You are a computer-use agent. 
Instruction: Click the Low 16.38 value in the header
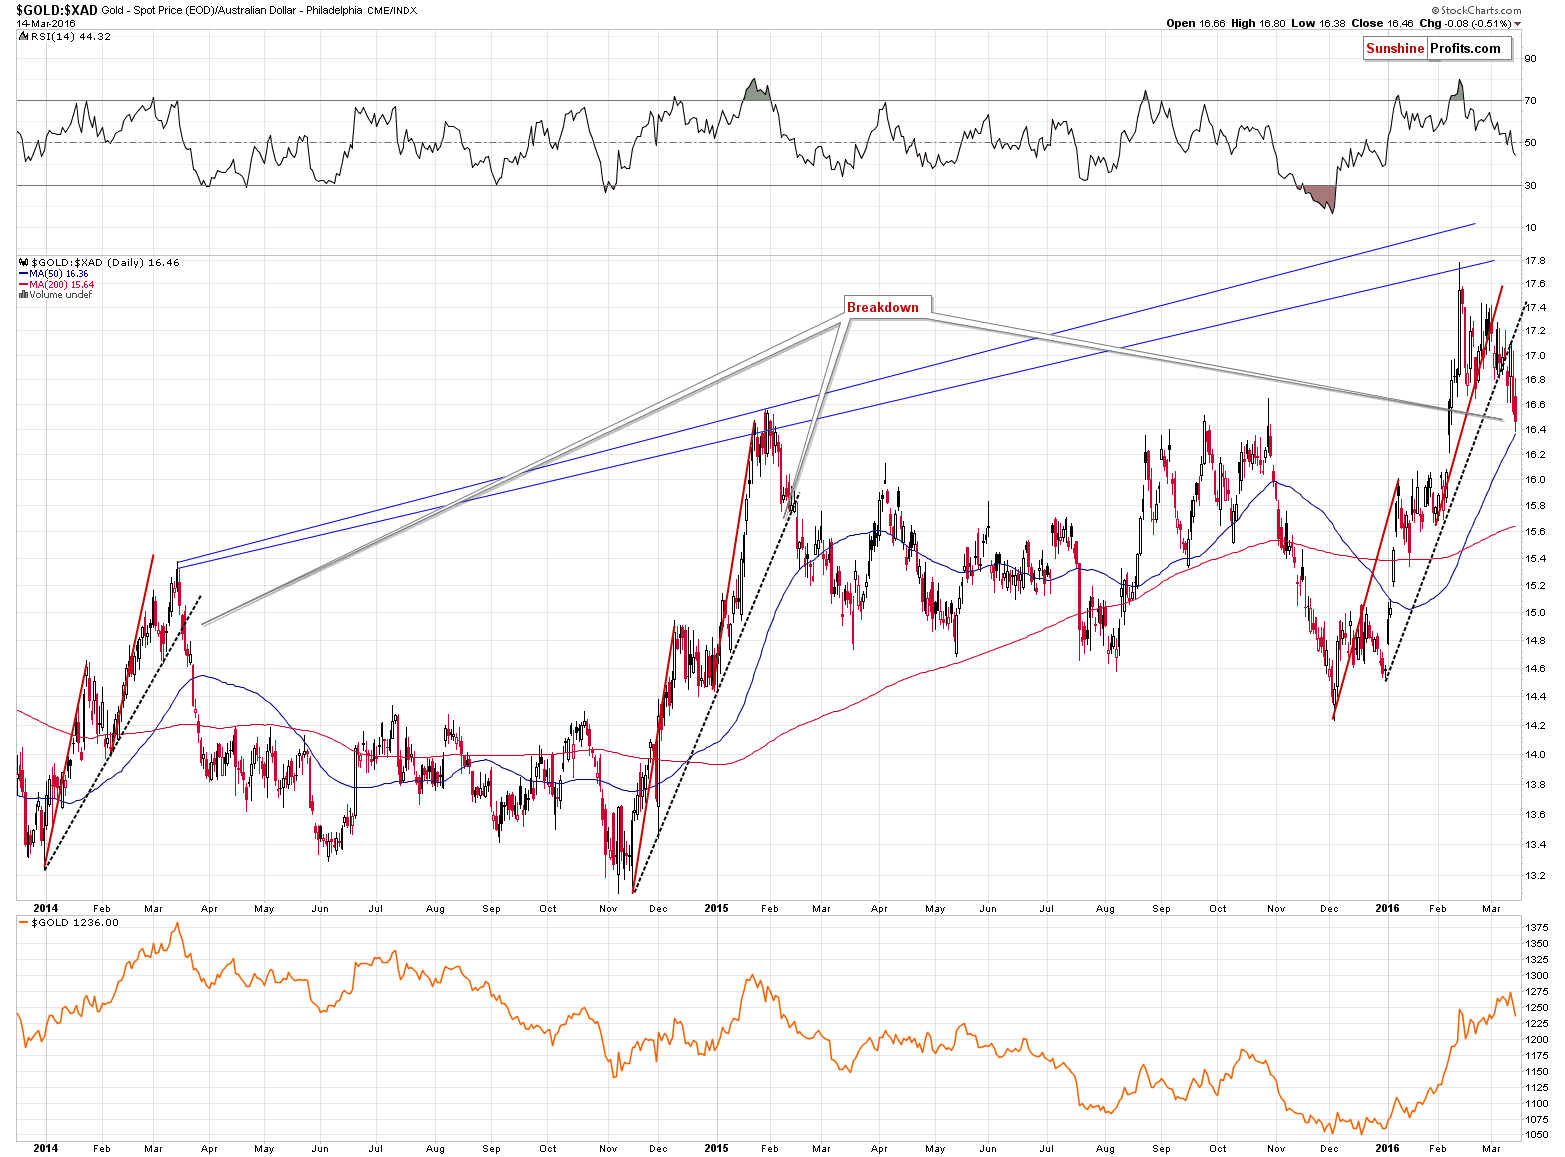point(1319,23)
